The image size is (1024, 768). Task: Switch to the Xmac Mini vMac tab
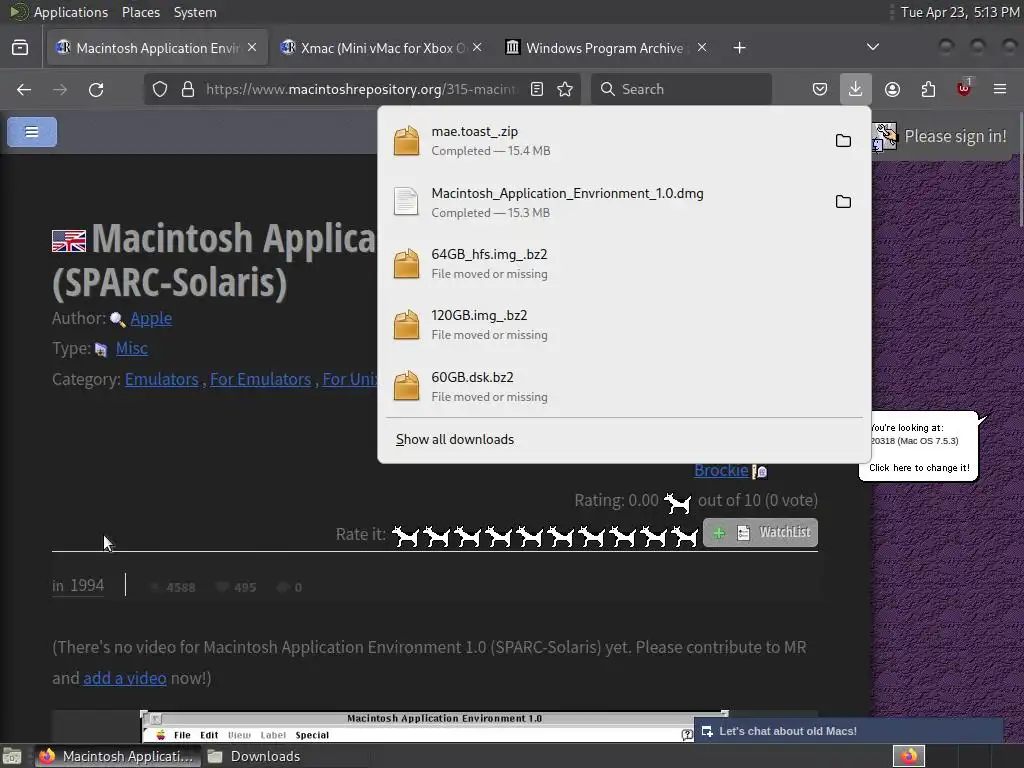click(382, 48)
